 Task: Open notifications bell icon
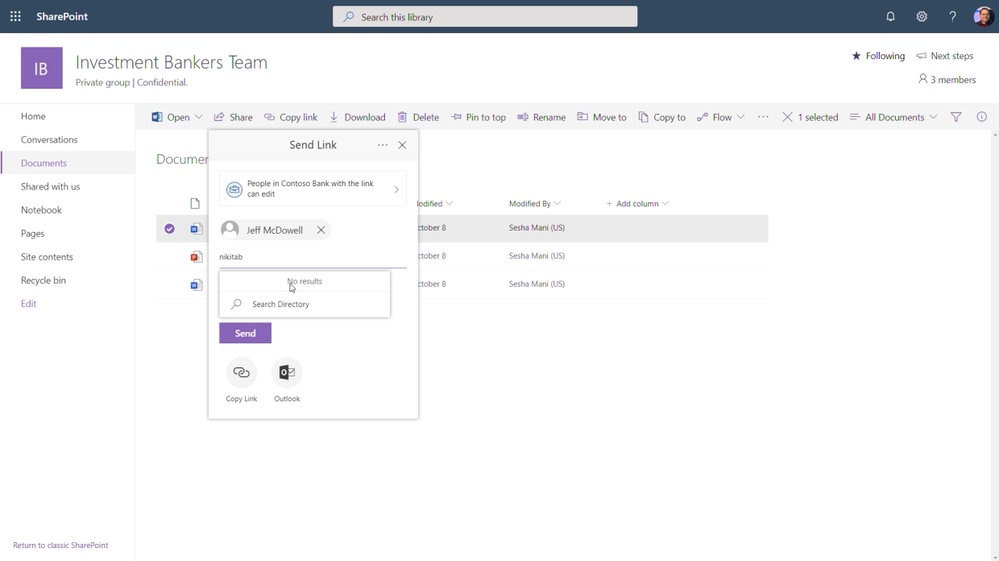pyautogui.click(x=890, y=17)
